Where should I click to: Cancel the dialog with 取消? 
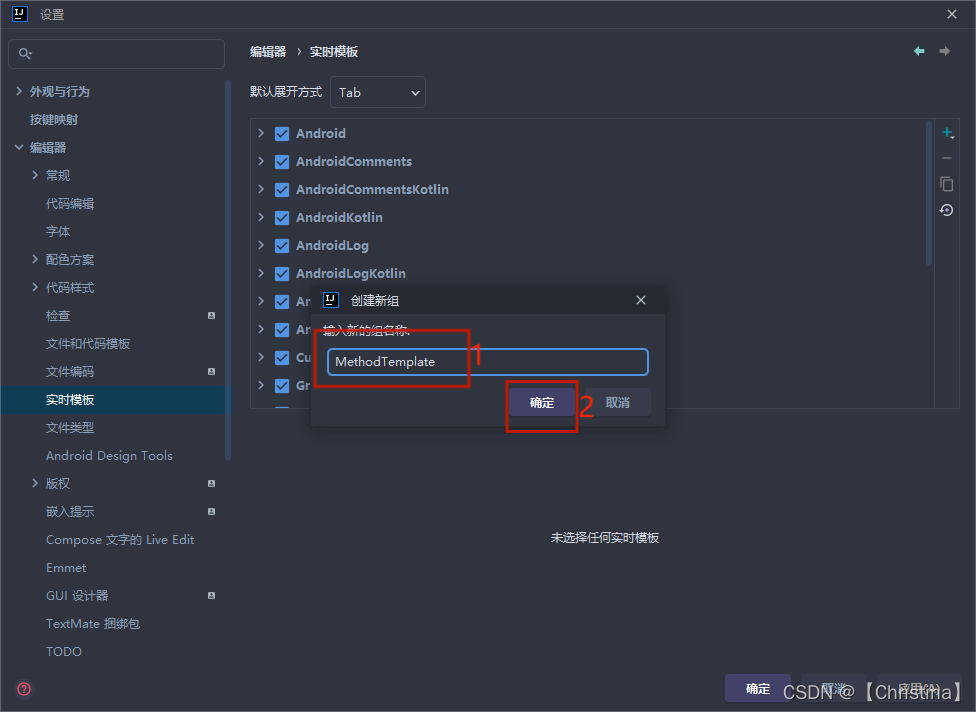point(617,401)
